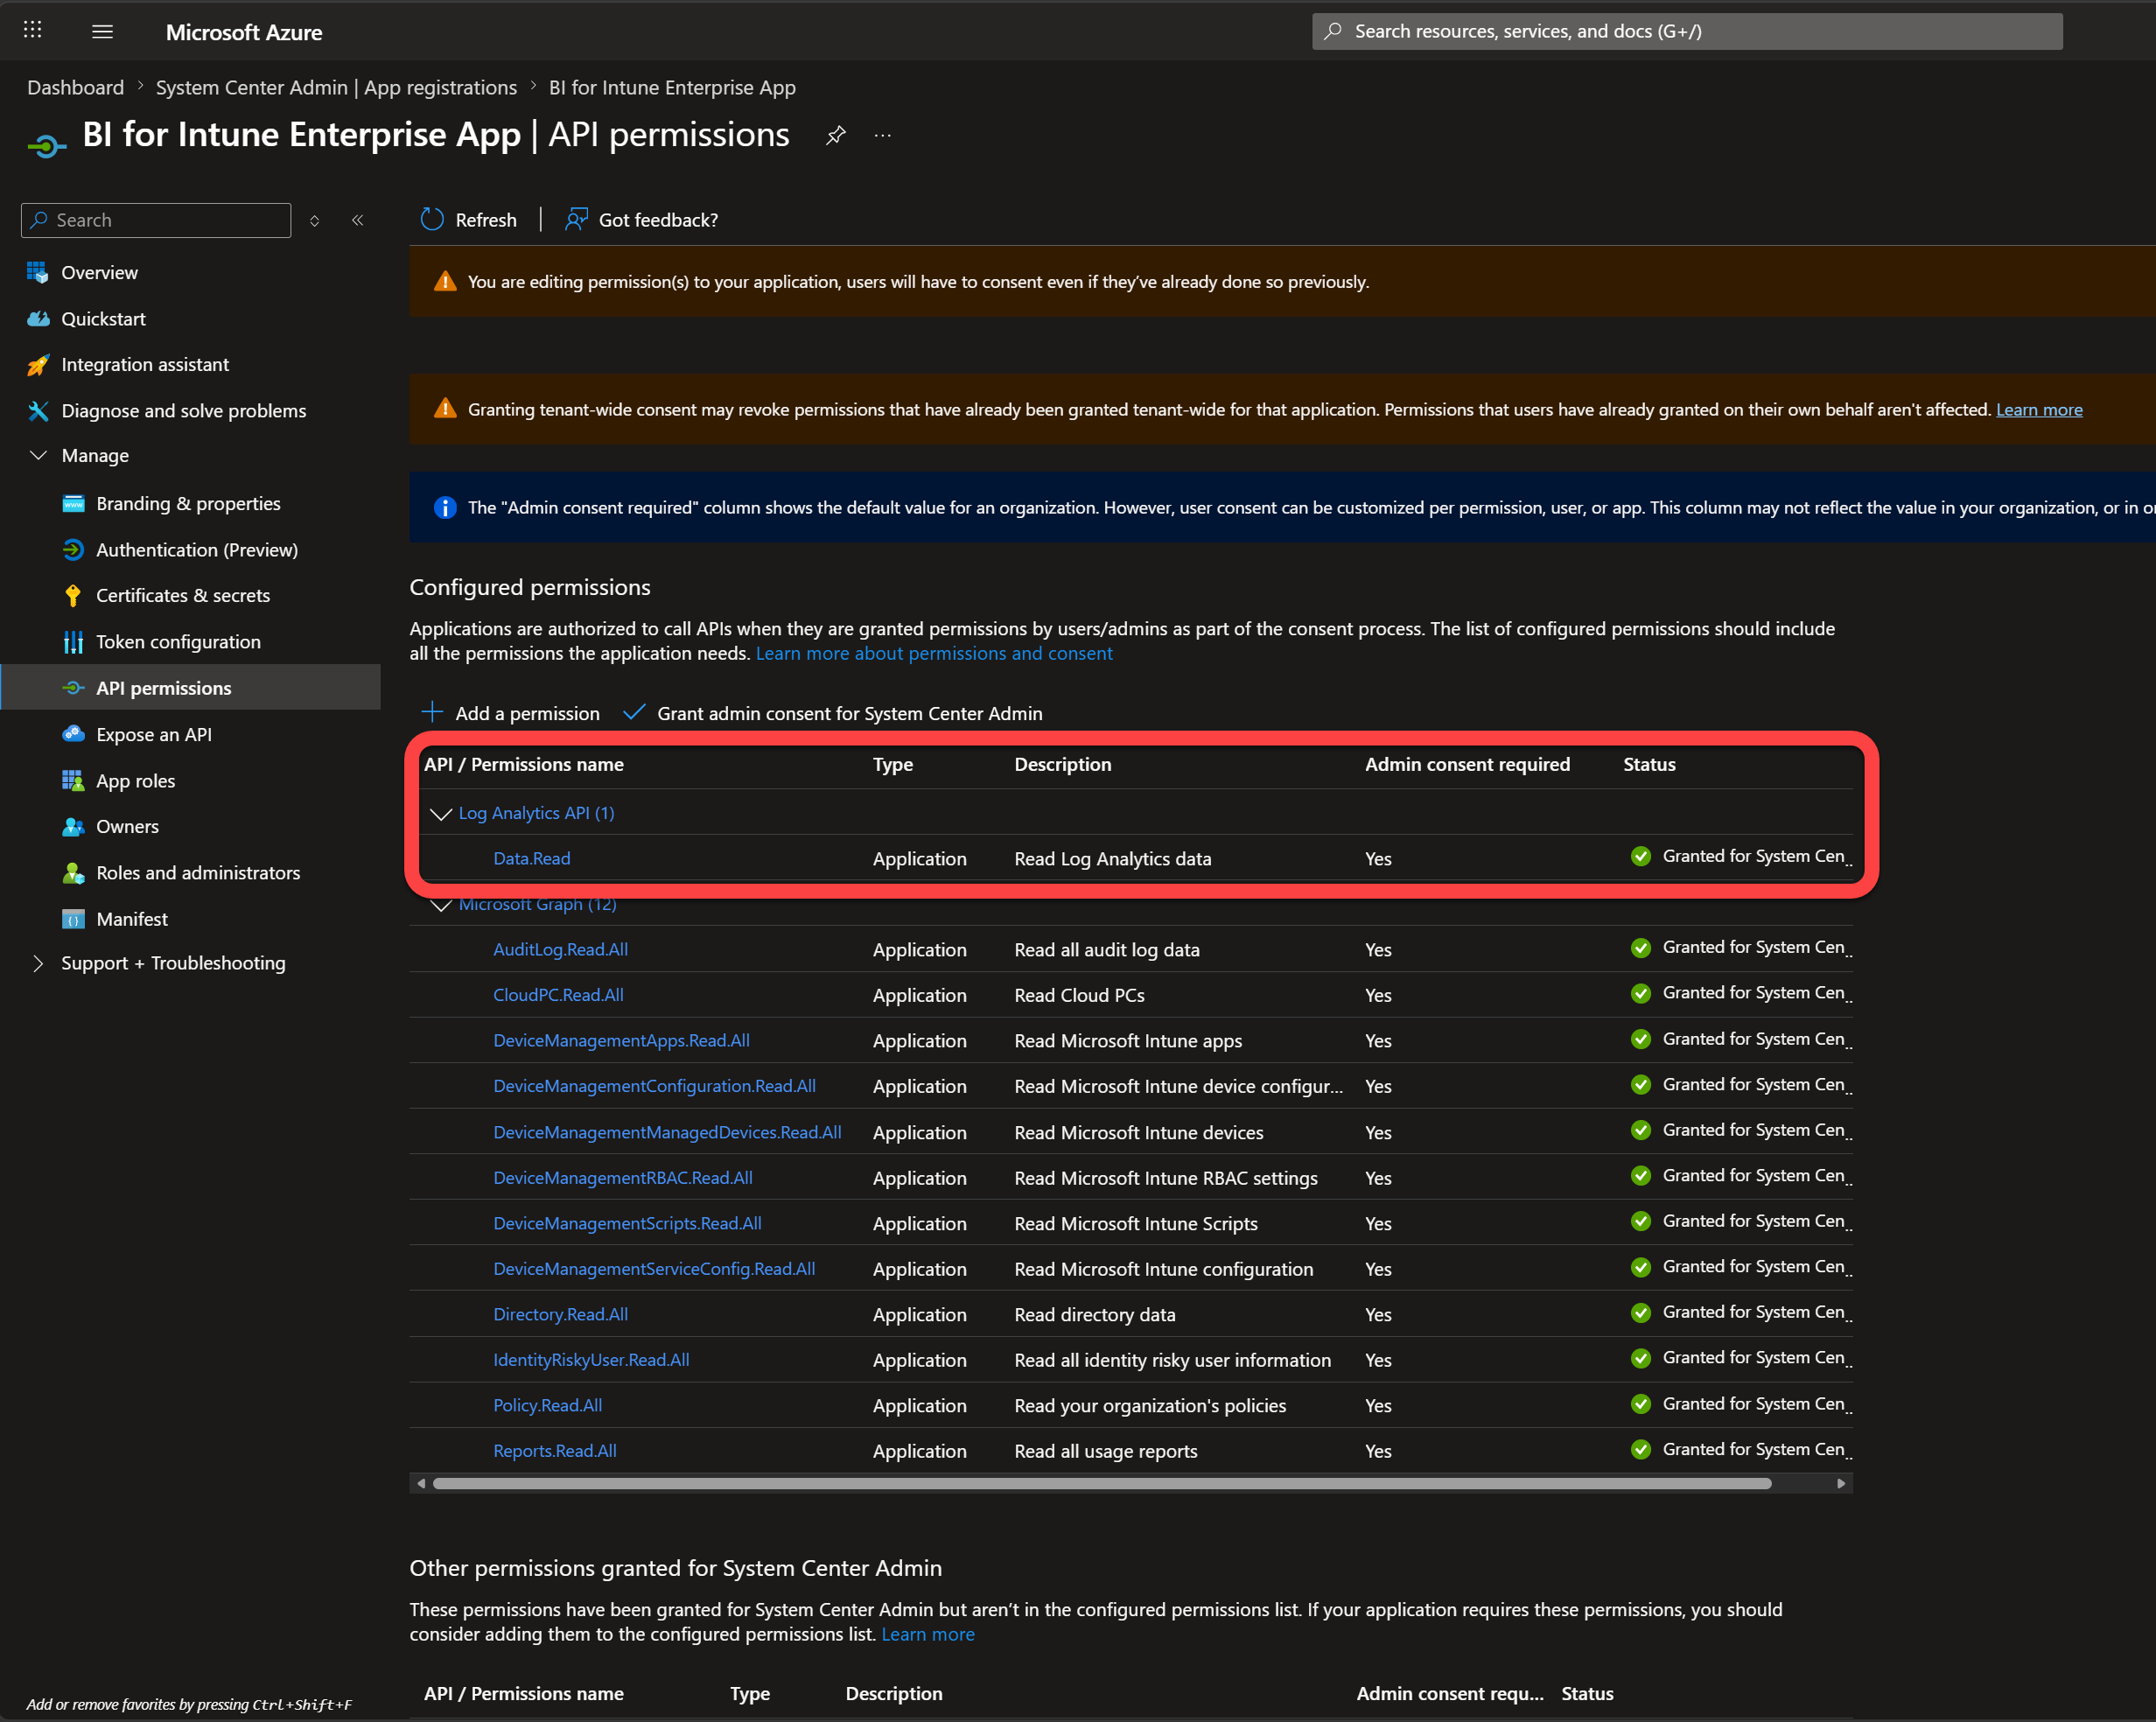This screenshot has height=1722, width=2156.
Task: Click the Authentication (Preview) icon
Action: tap(73, 550)
